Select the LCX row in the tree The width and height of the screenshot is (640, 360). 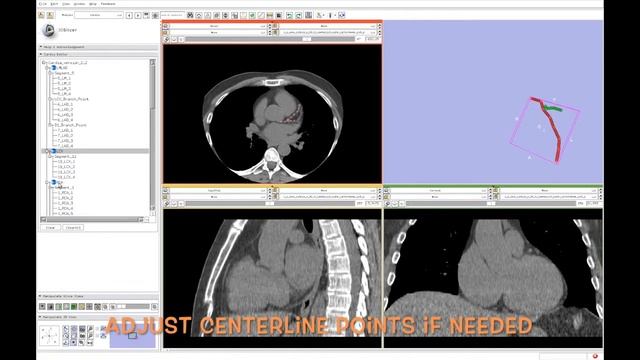click(x=96, y=151)
